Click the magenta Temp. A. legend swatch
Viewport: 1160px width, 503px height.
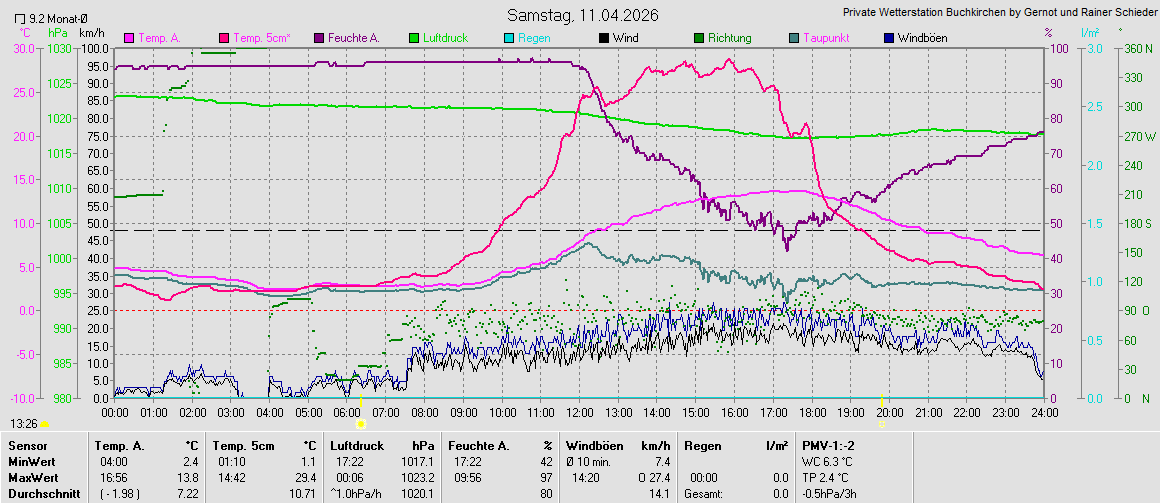tap(129, 38)
